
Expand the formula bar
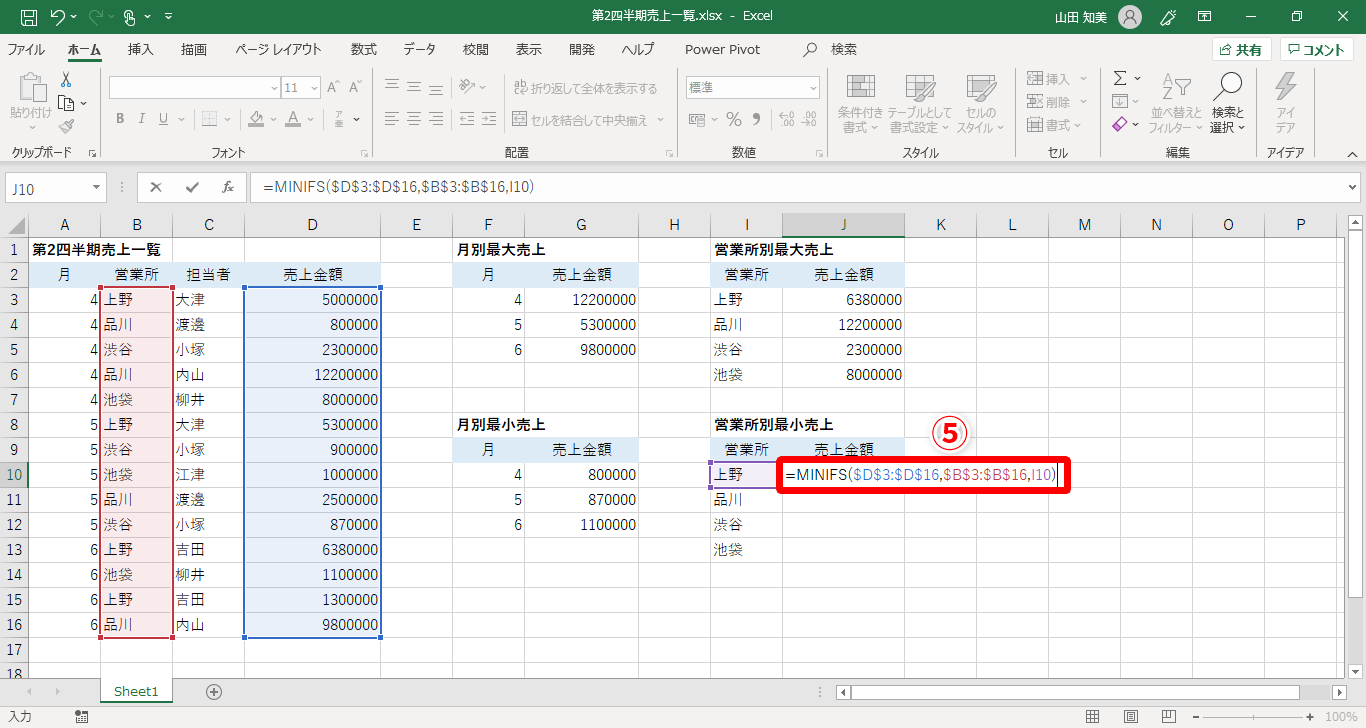point(1353,187)
